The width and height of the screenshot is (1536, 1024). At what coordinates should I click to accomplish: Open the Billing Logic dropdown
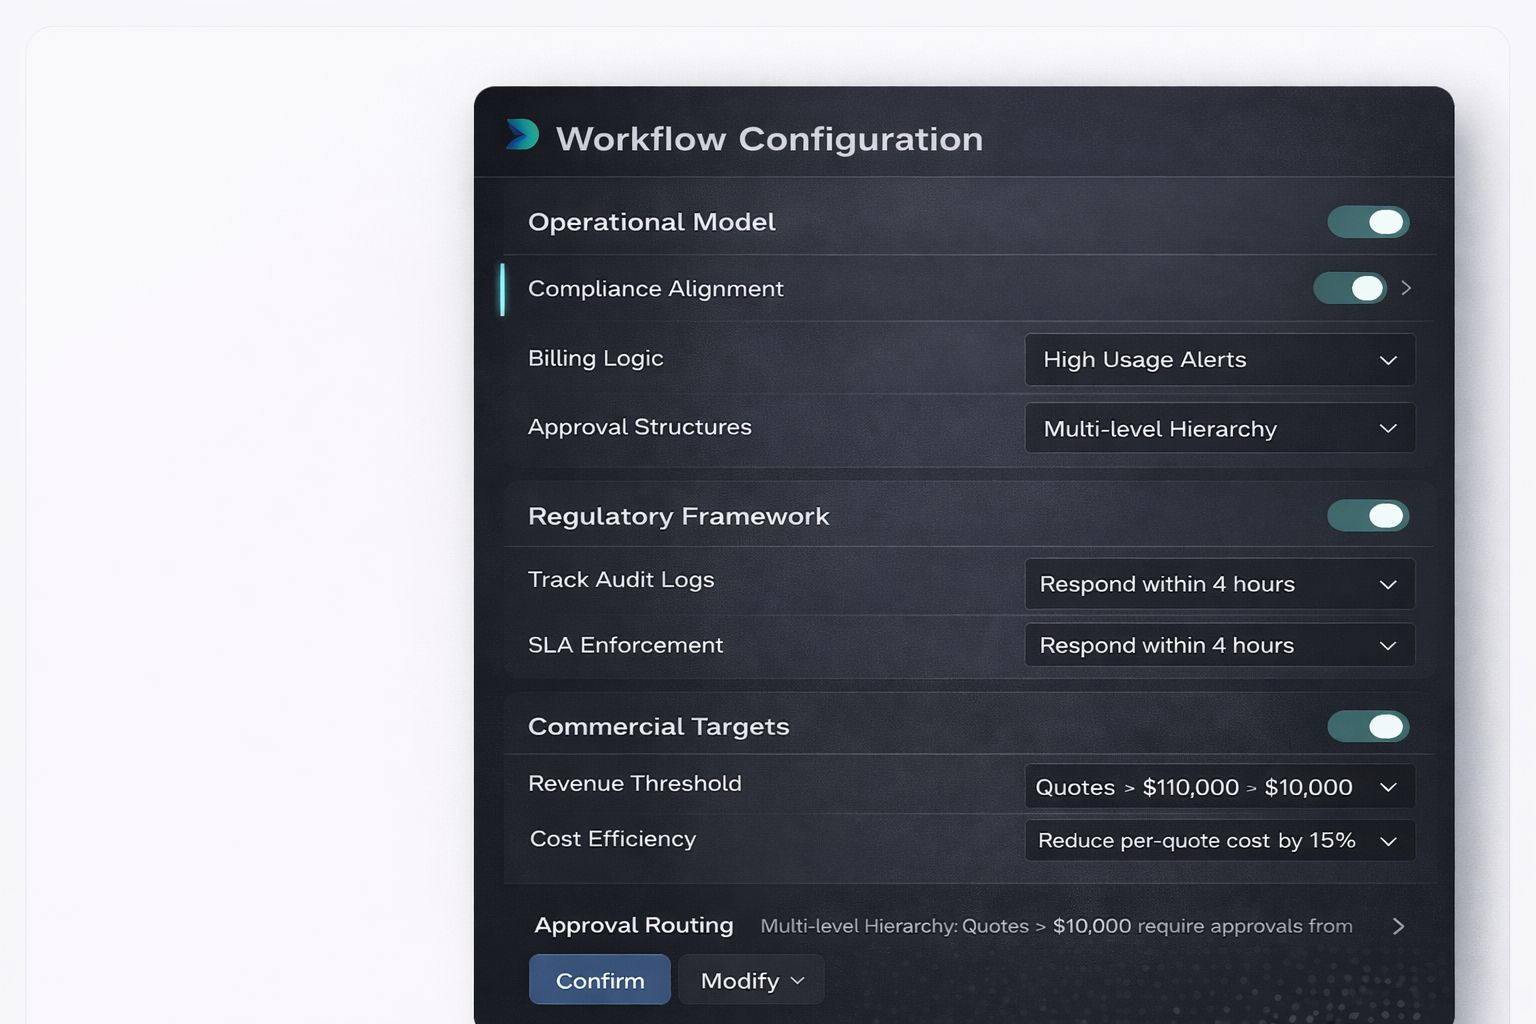tap(1219, 360)
